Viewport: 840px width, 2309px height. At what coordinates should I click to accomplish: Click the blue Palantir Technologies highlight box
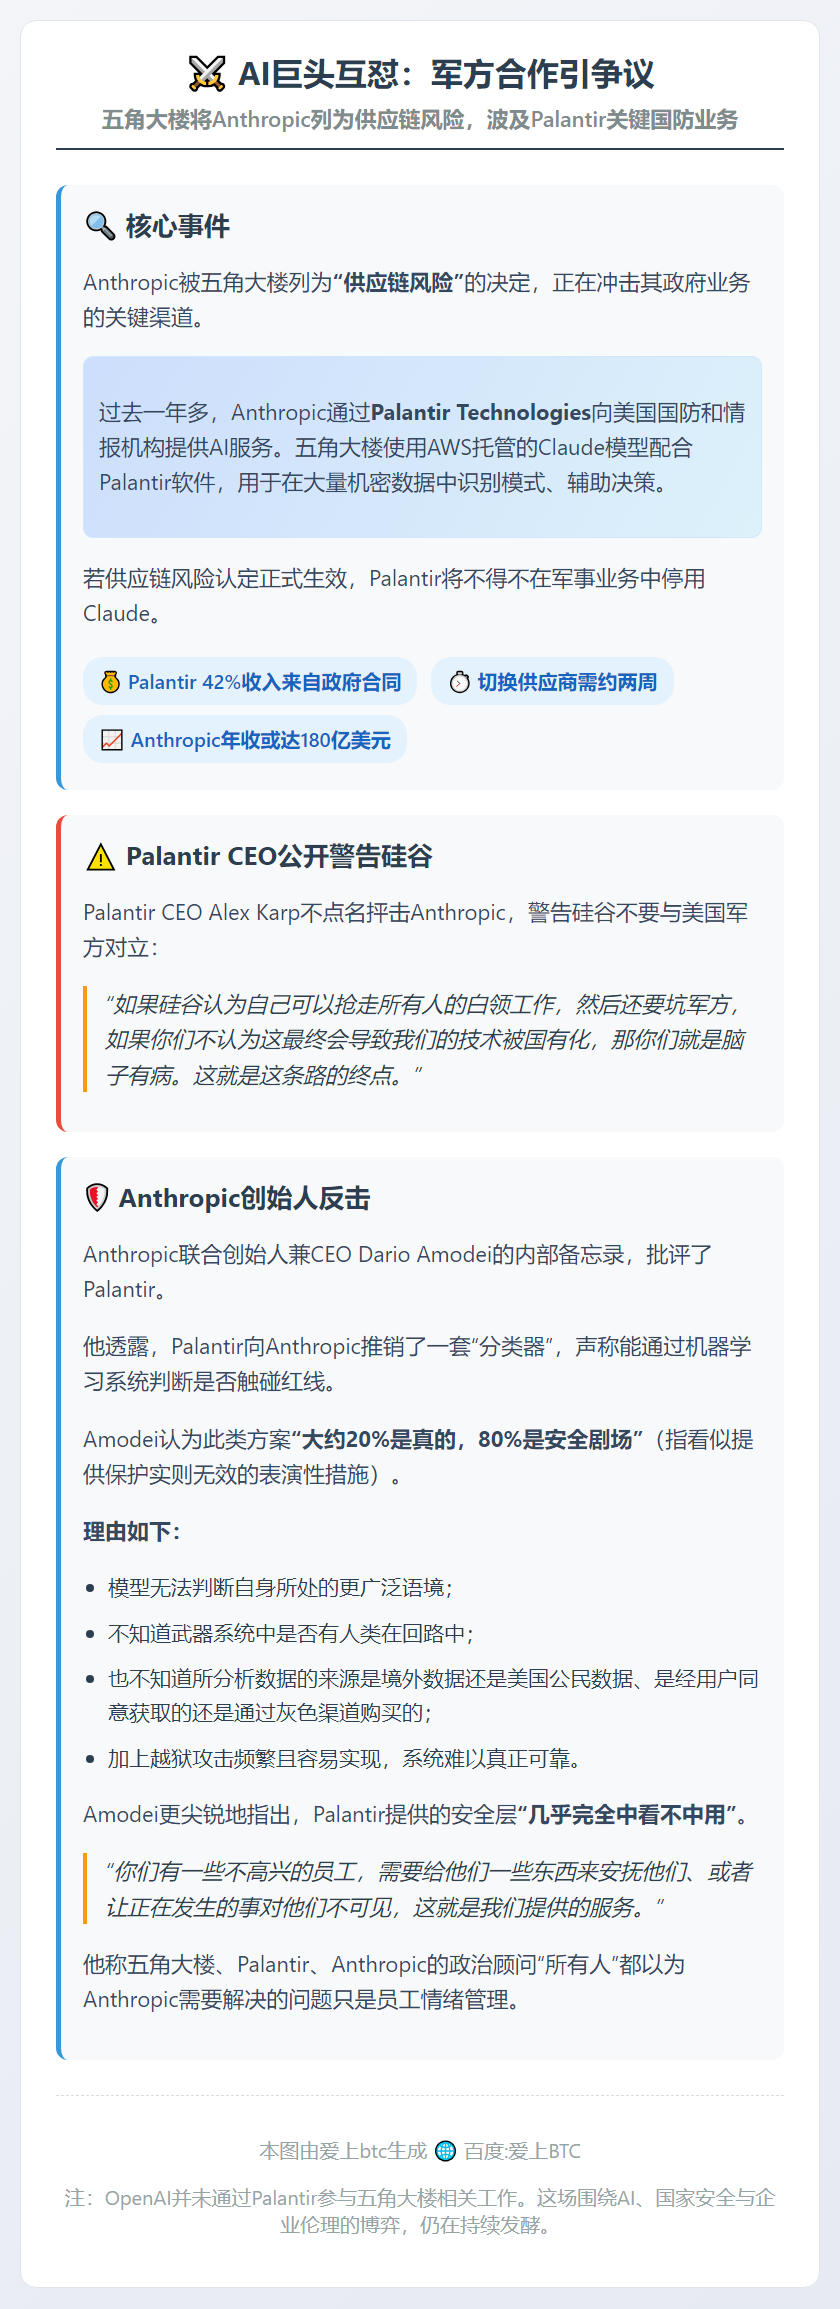point(422,447)
